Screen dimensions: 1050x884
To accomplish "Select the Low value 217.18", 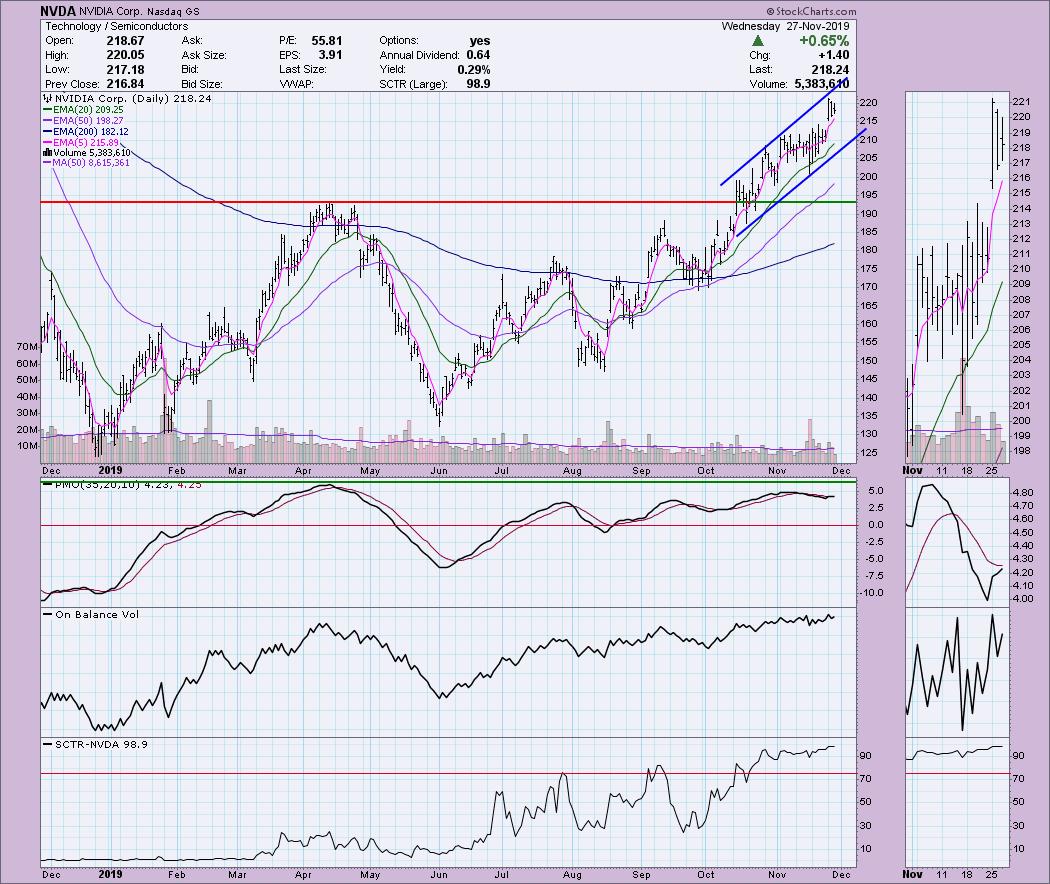I will tap(125, 70).
